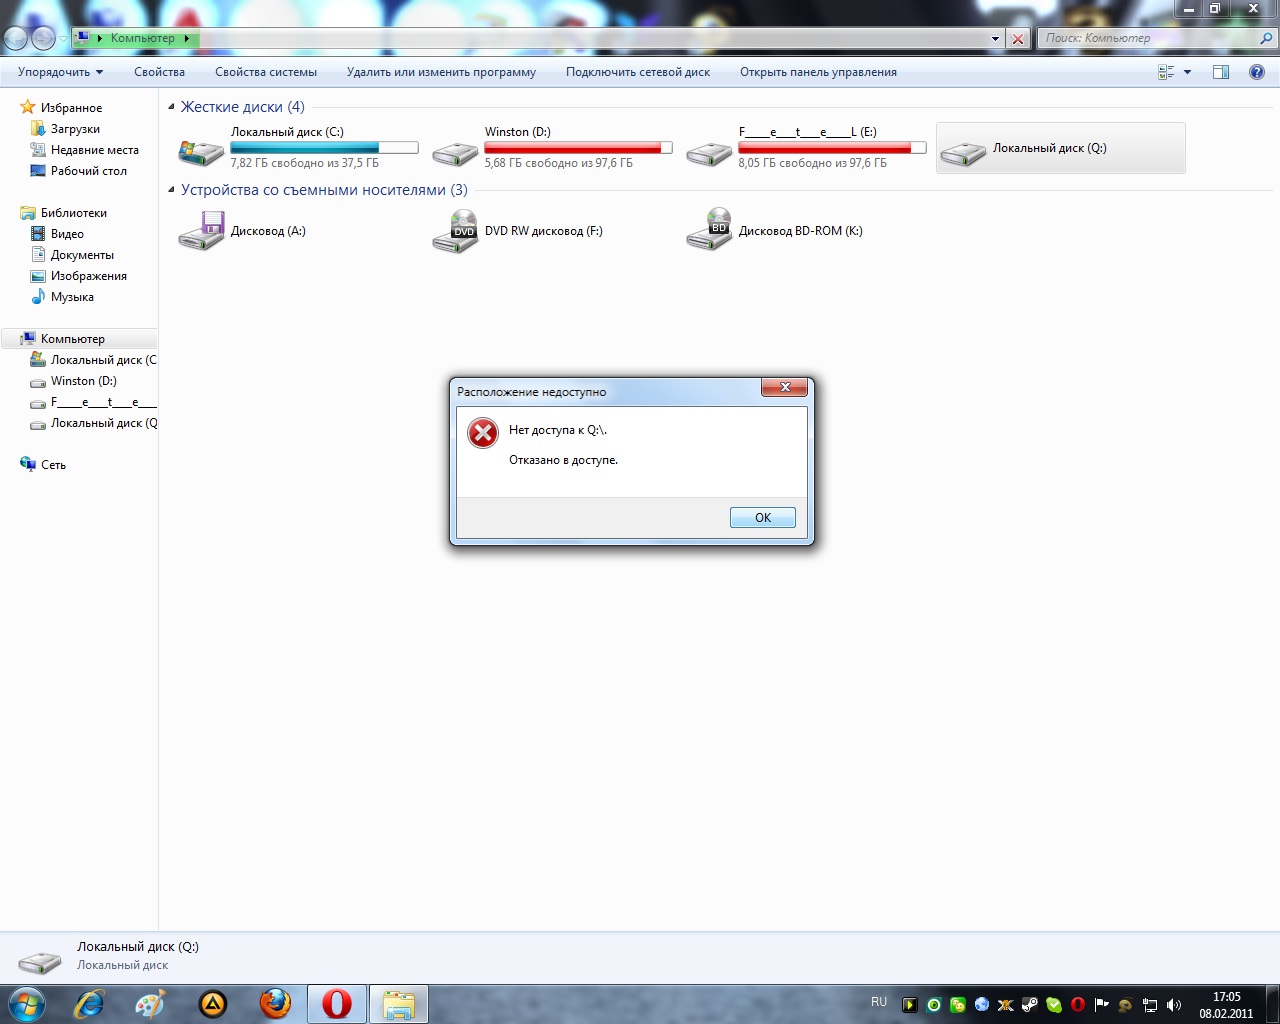Open Winston (D:) in the sidebar tree
The width and height of the screenshot is (1280, 1024).
[x=83, y=381]
